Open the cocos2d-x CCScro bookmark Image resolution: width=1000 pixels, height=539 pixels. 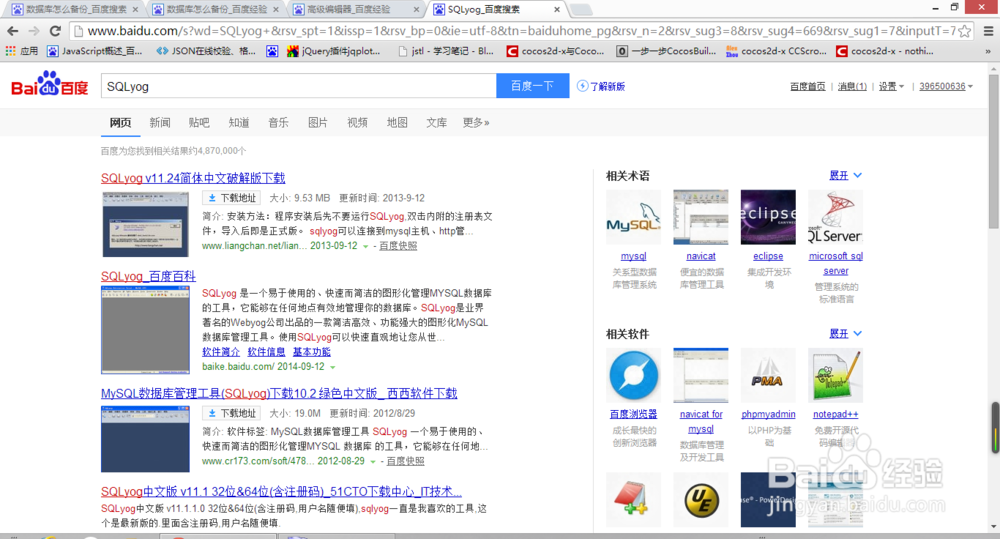click(776, 51)
